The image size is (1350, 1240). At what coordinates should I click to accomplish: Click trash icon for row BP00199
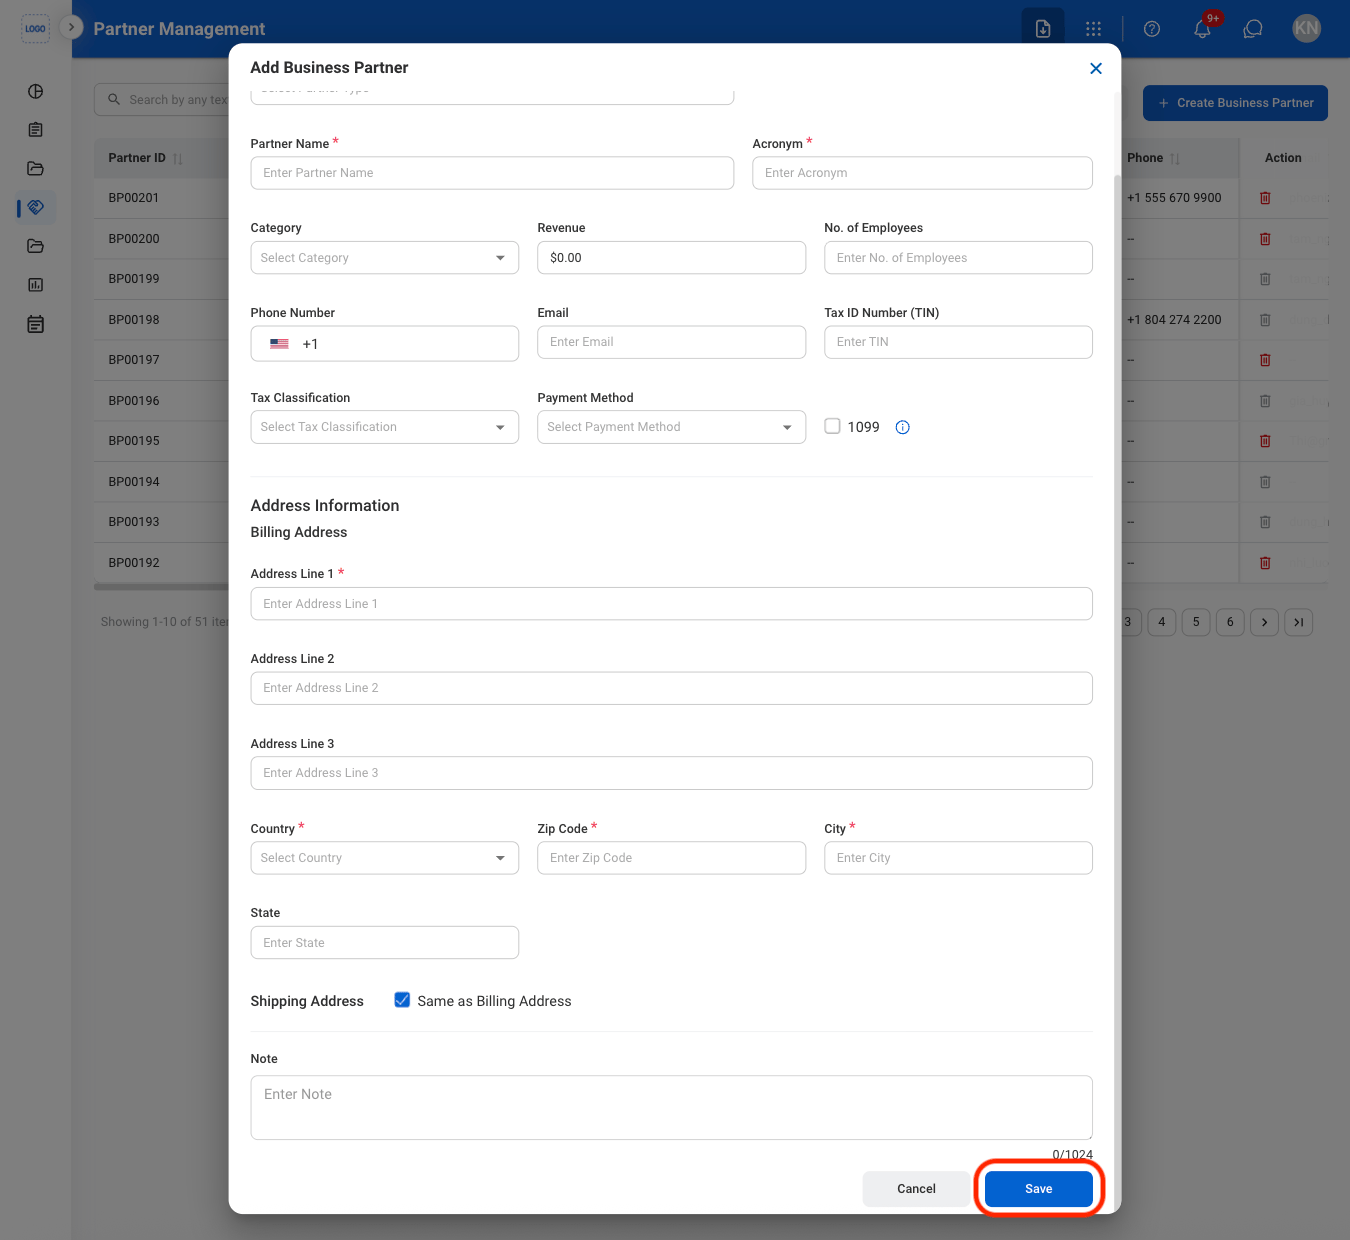(1265, 279)
